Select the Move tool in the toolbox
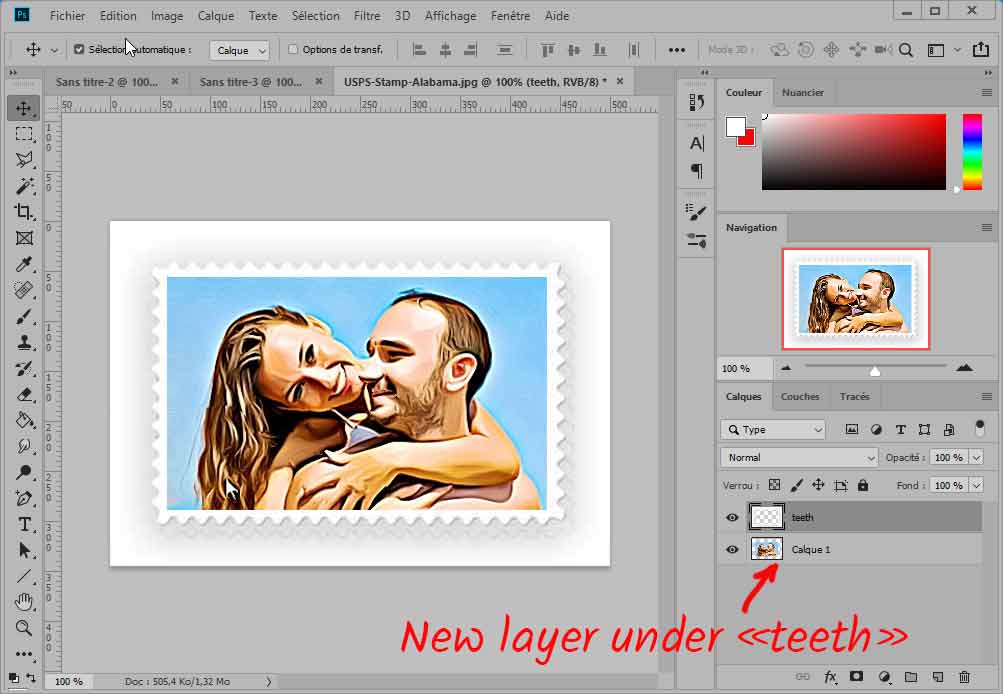Screen dimensions: 1003x694 [24, 108]
